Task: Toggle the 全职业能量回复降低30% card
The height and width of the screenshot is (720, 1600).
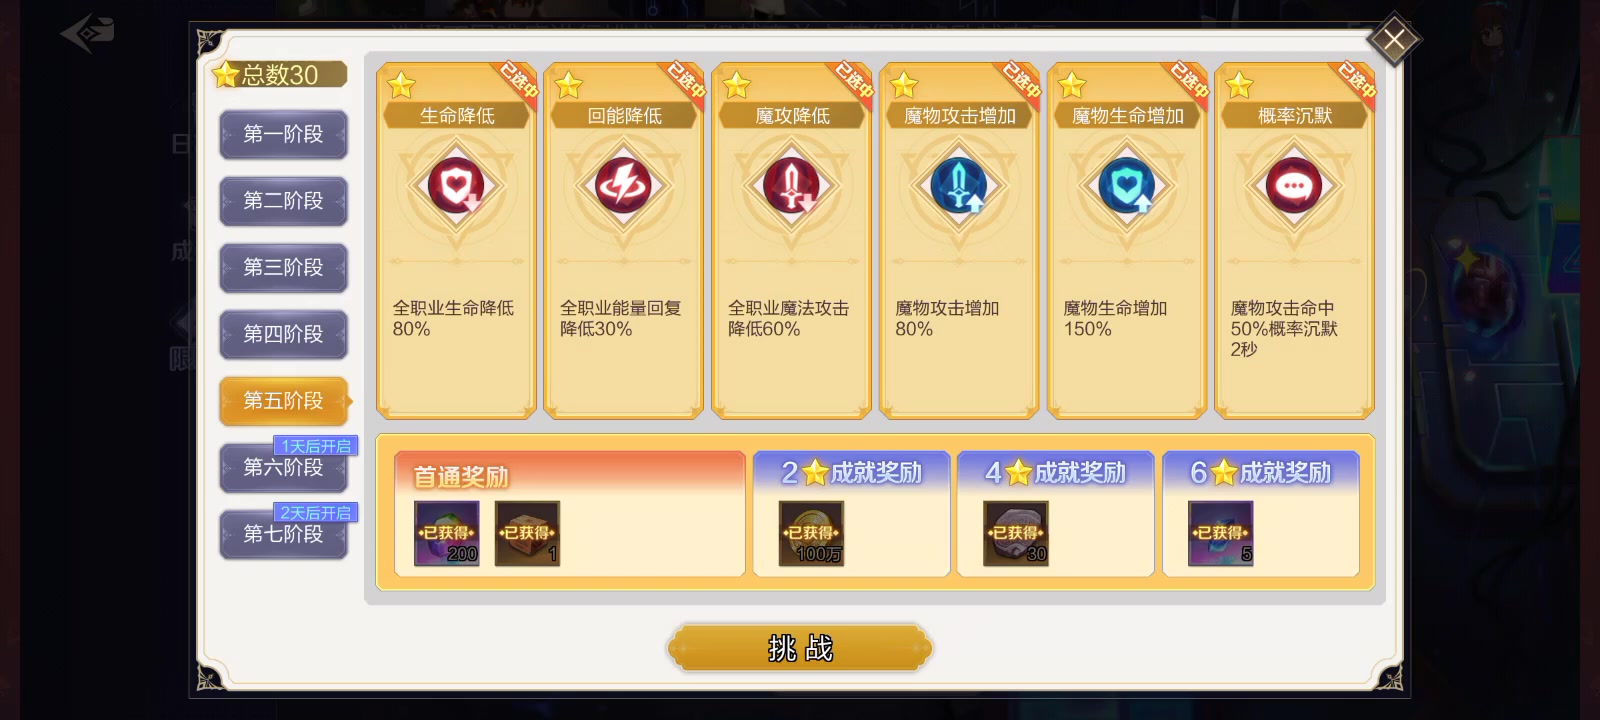Action: pos(623,240)
